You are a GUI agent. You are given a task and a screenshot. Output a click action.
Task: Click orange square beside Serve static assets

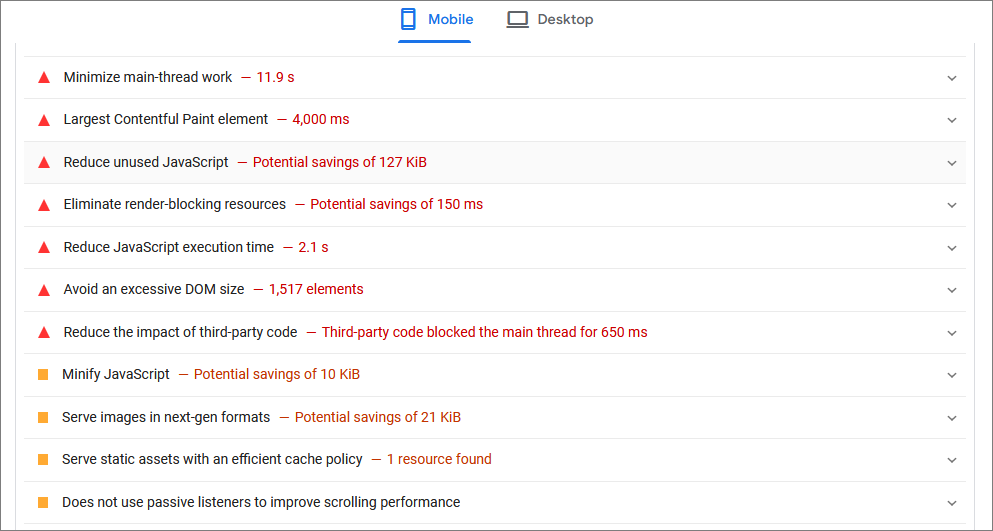pyautogui.click(x=43, y=460)
